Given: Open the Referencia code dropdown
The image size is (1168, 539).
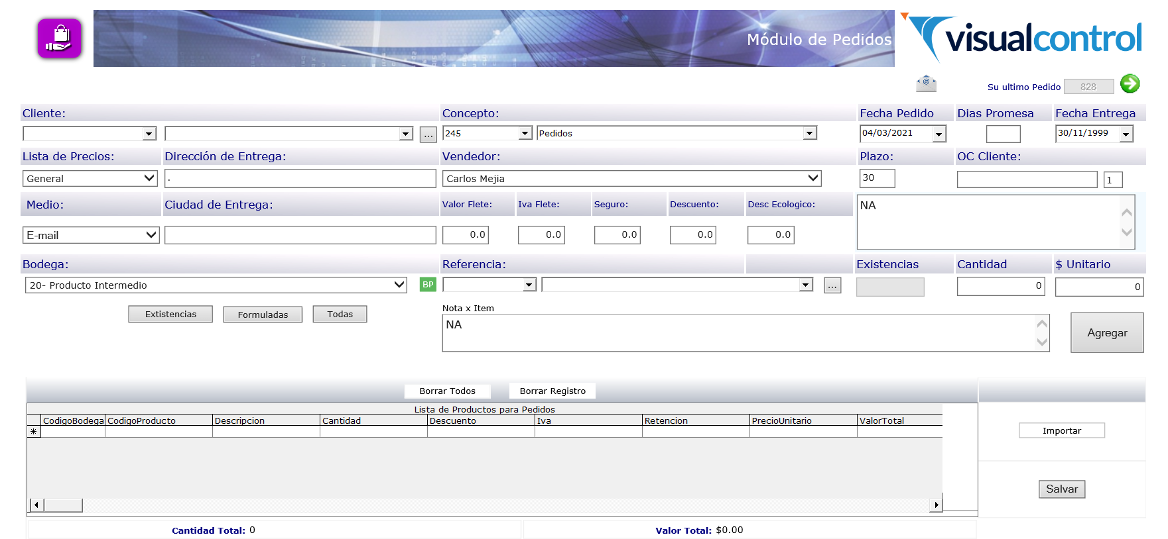Looking at the screenshot, I should [x=530, y=285].
